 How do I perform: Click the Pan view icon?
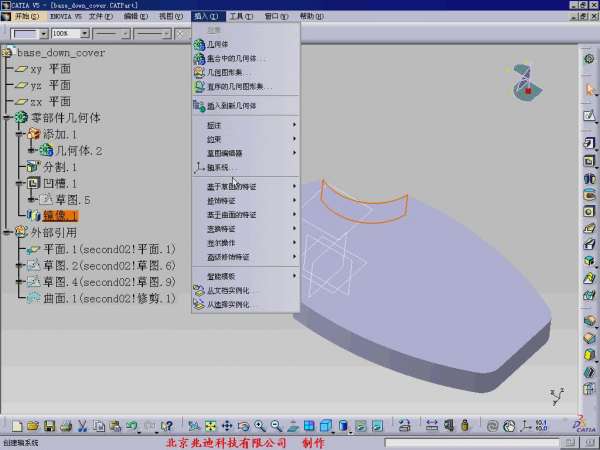coord(227,426)
